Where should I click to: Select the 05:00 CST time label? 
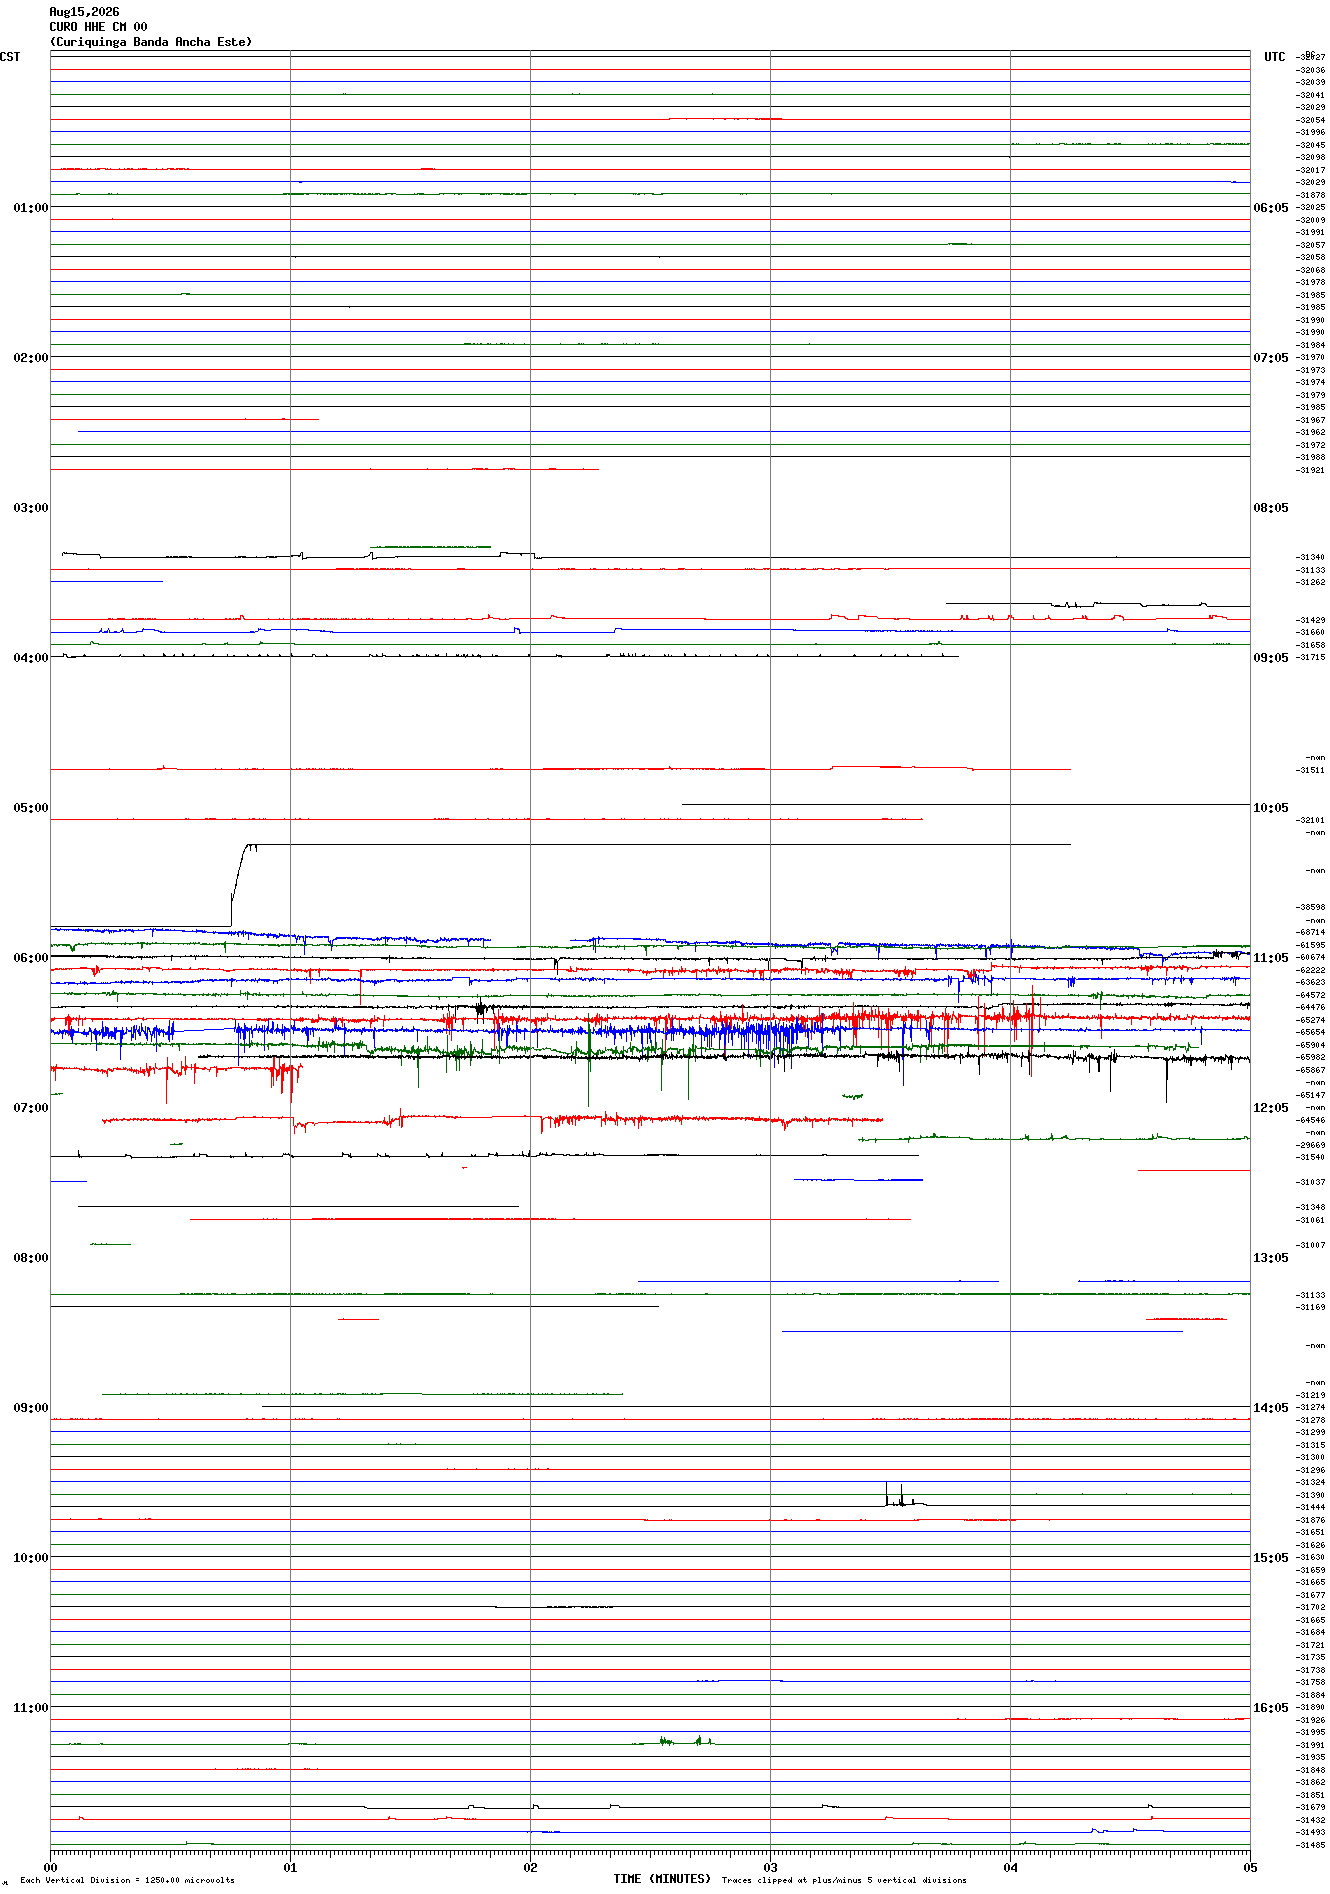click(31, 808)
